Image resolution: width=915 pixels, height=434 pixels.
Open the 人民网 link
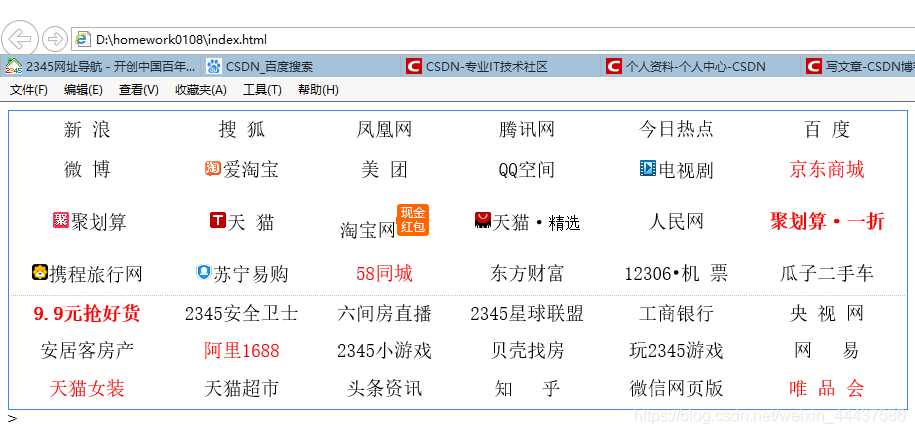(x=676, y=221)
